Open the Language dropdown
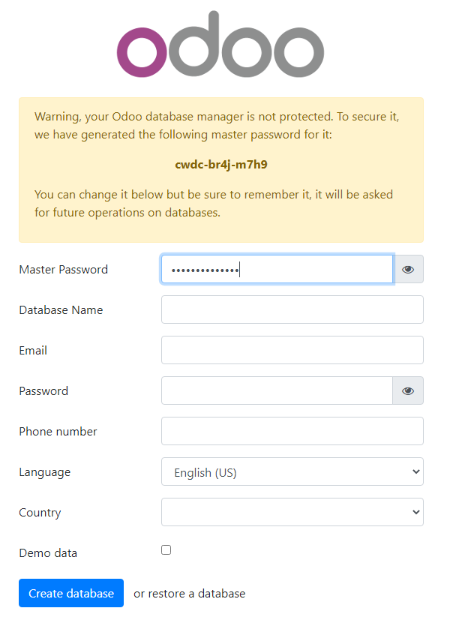 [x=292, y=472]
